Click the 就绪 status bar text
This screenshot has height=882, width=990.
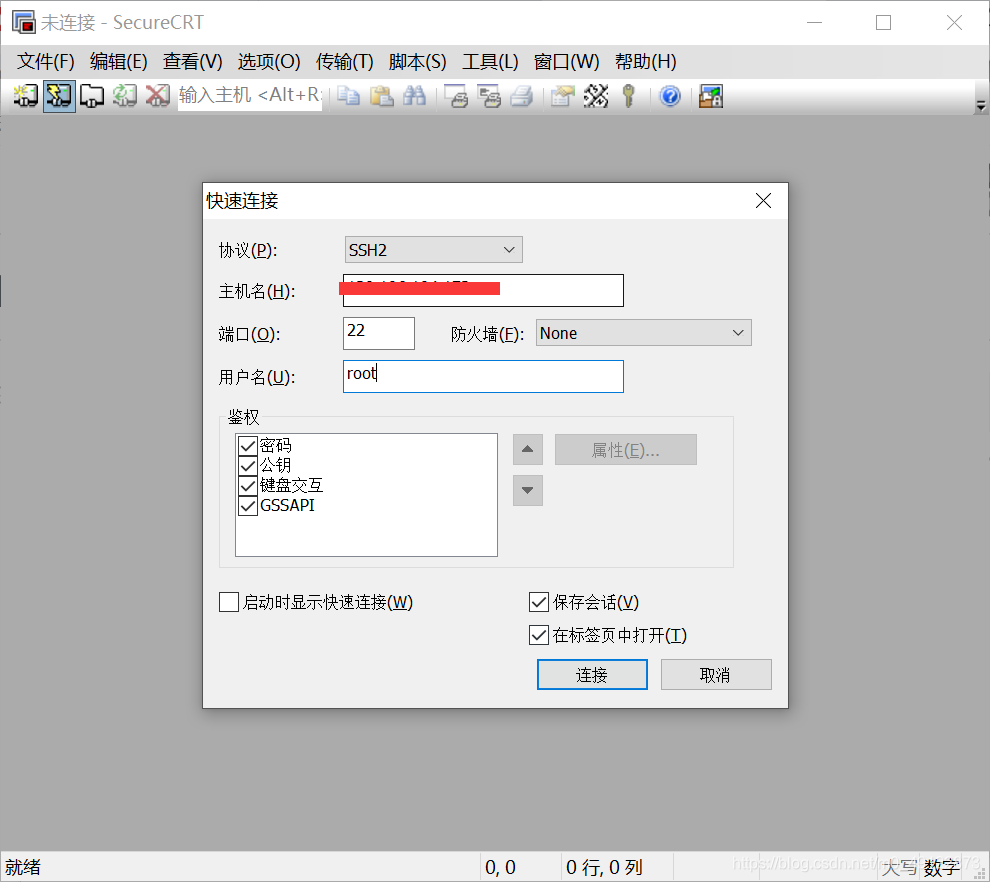(x=23, y=867)
